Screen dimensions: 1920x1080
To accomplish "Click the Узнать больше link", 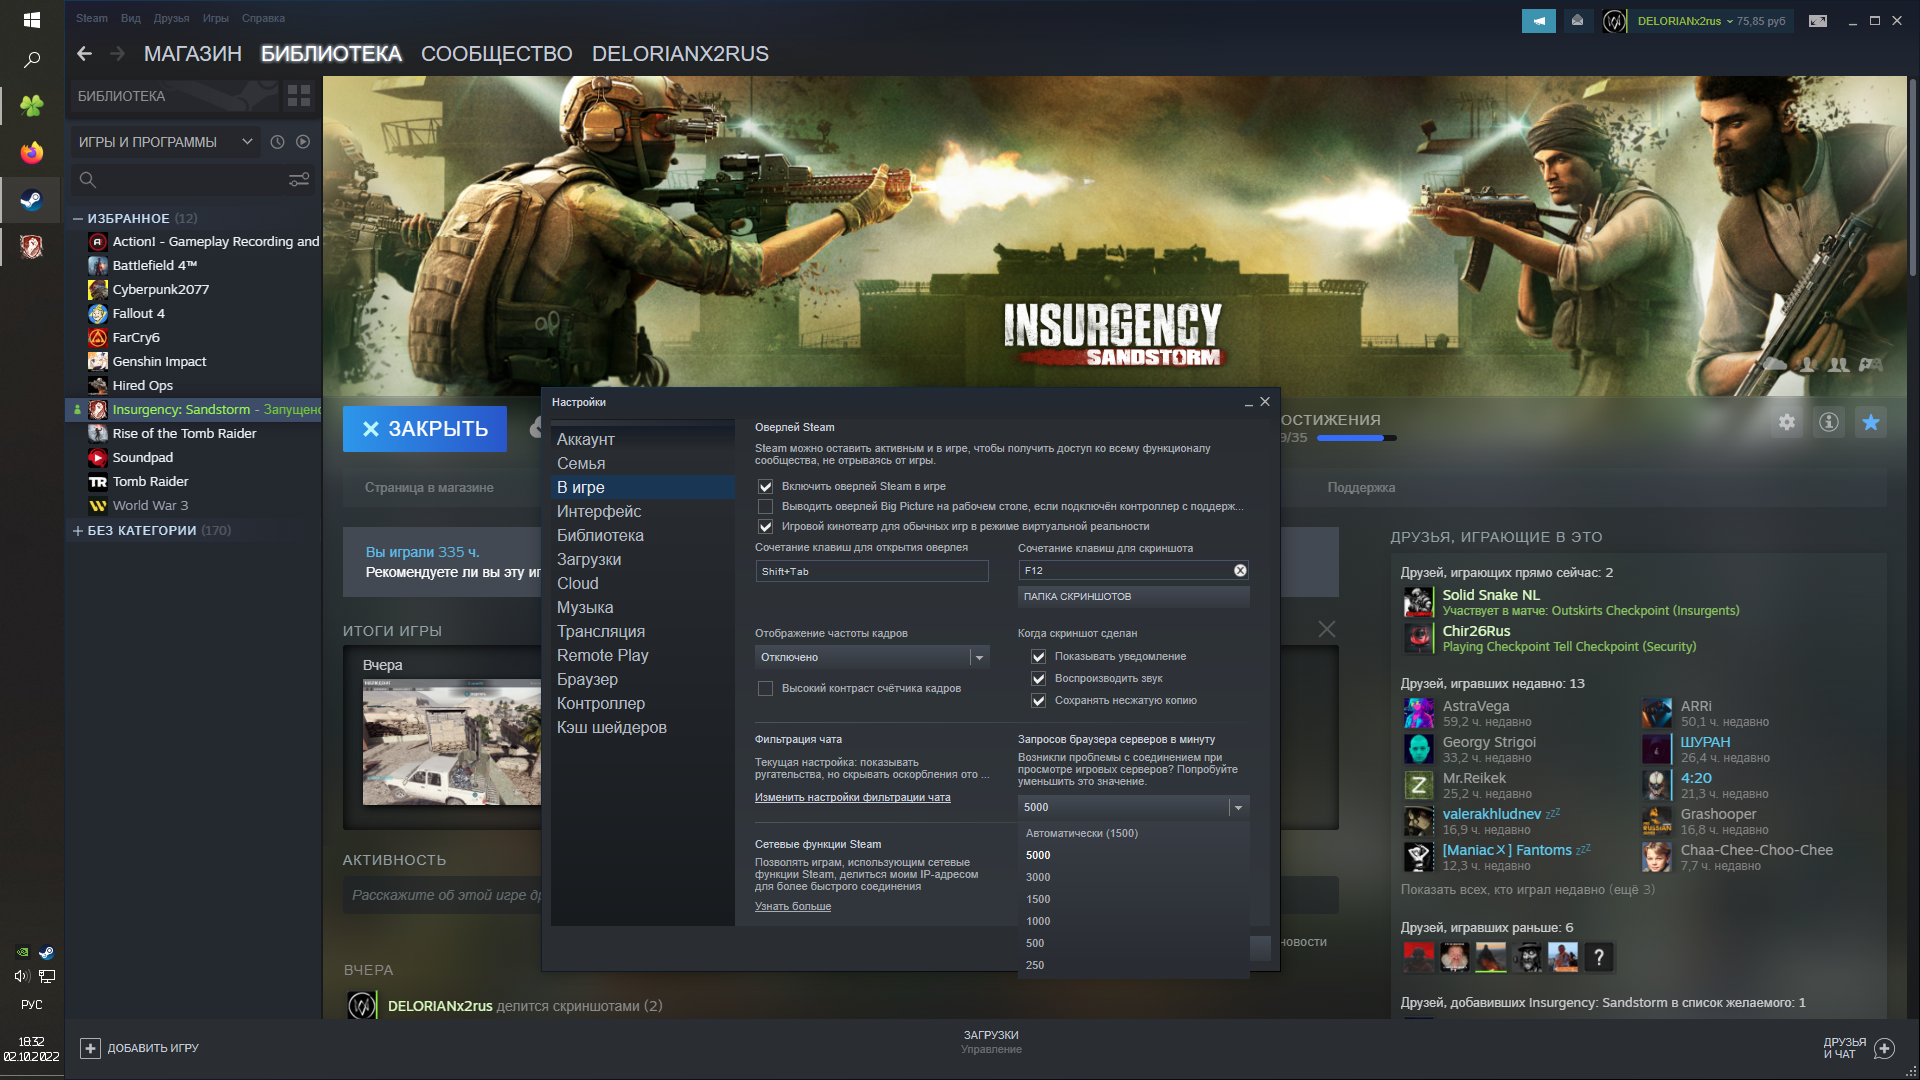I will 793,906.
